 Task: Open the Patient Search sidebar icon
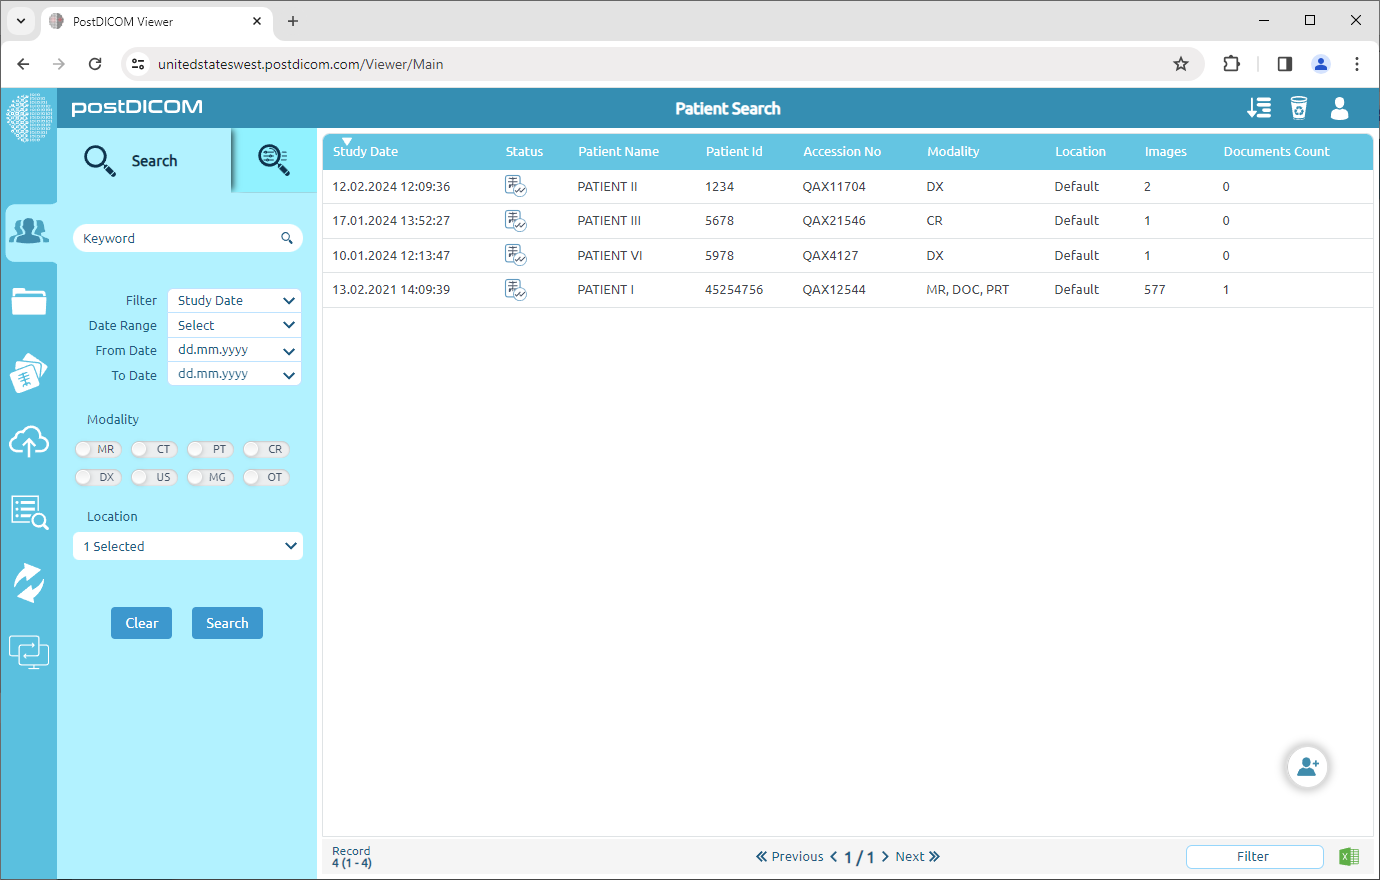pos(29,231)
